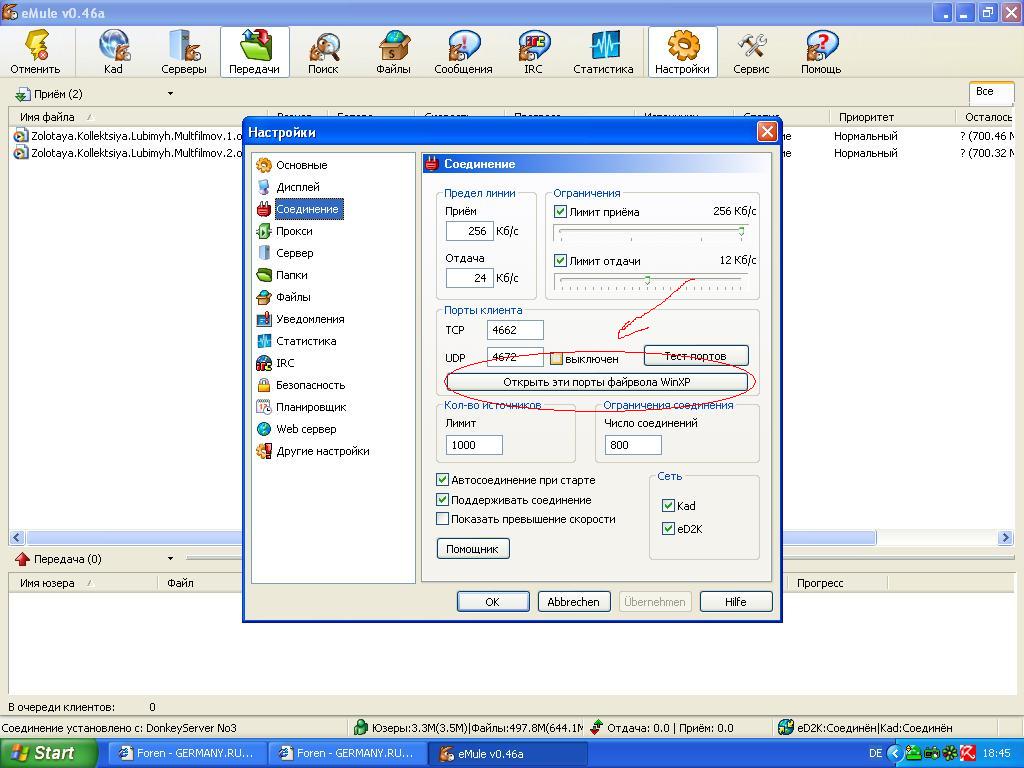Switch to first Foren - GERMANY.RU taskbar window
Image resolution: width=1024 pixels, height=768 pixels.
coord(187,753)
